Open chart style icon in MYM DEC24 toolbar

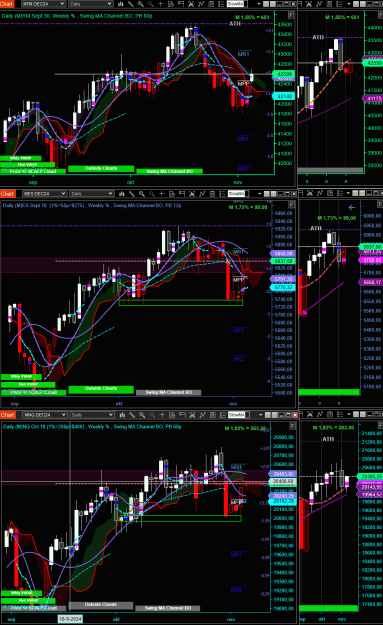121,4
